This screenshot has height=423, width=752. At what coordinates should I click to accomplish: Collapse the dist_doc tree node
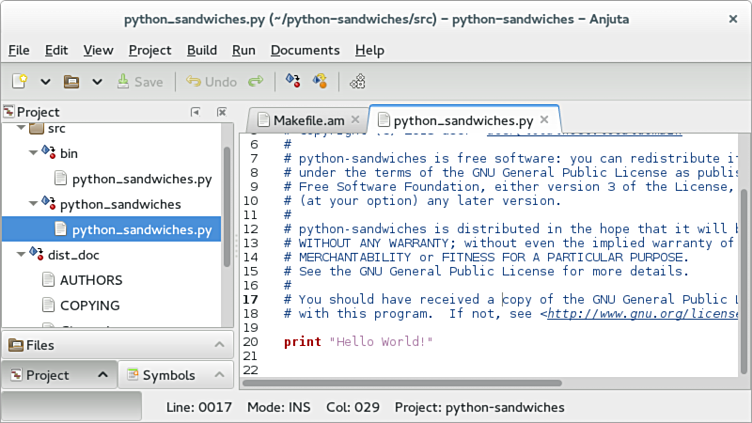tap(19, 255)
